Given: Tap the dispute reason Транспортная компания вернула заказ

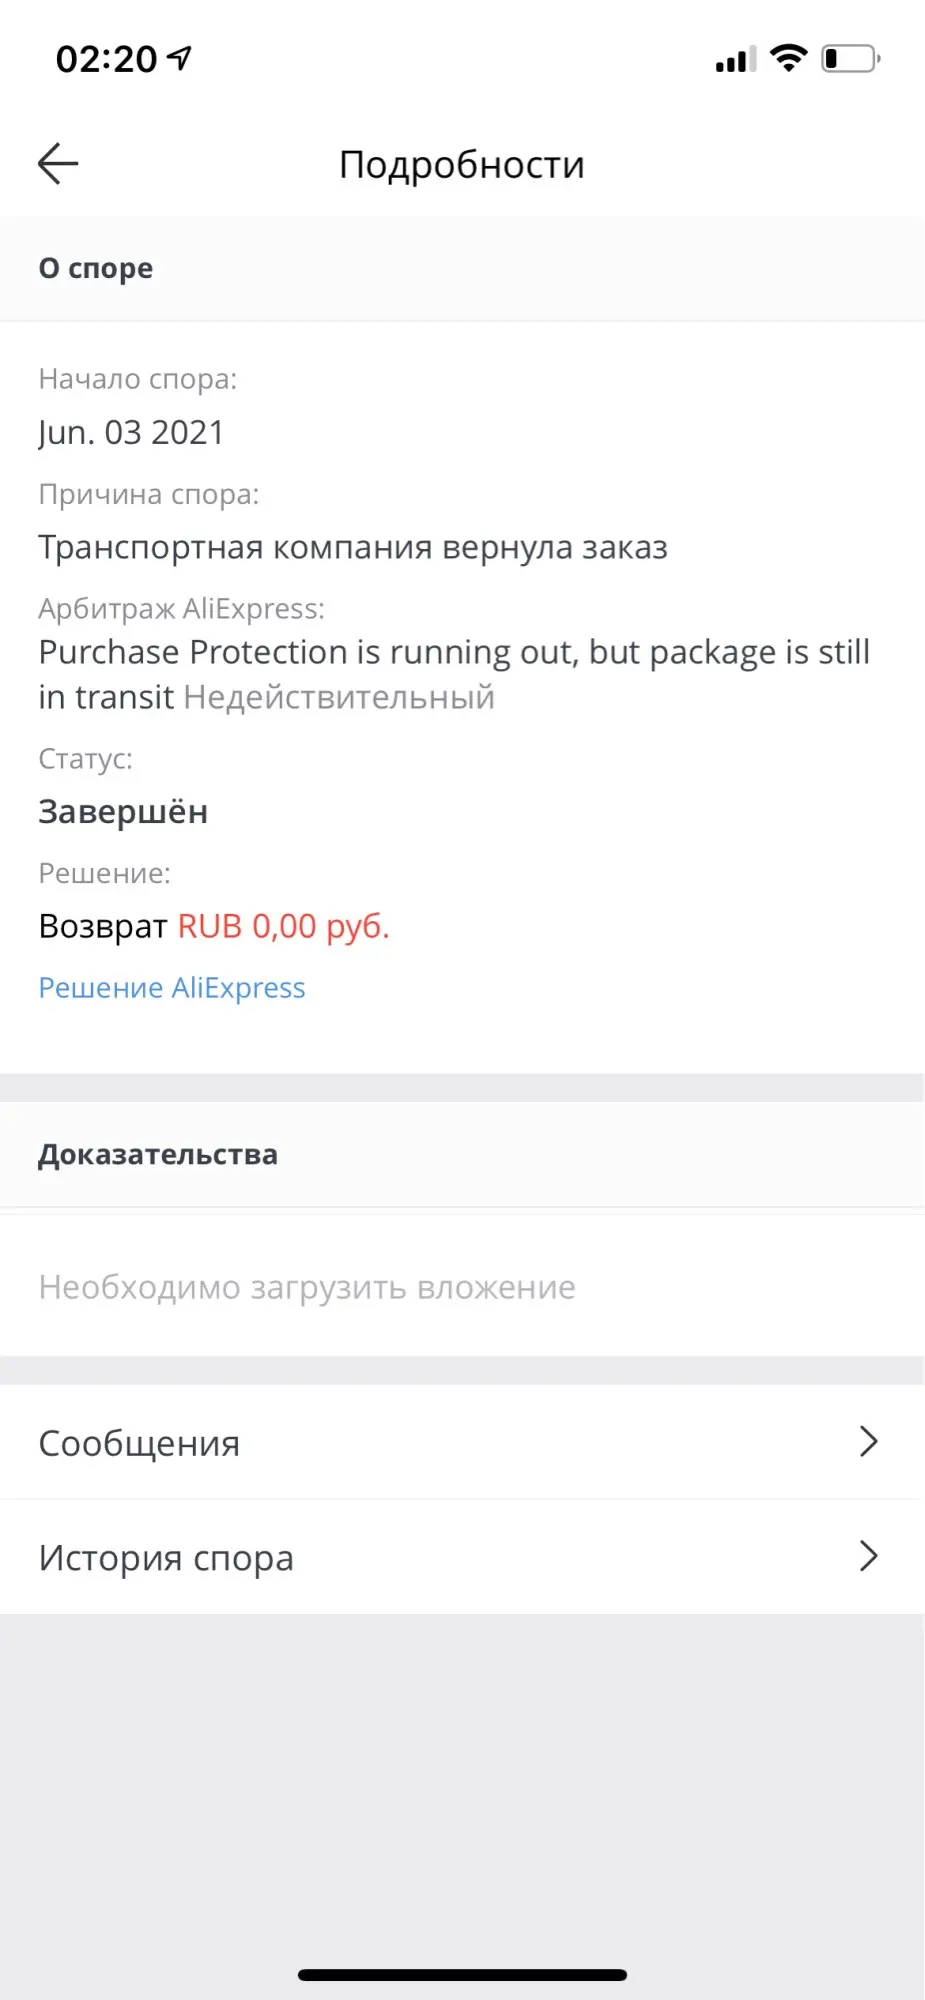Looking at the screenshot, I should (x=353, y=548).
